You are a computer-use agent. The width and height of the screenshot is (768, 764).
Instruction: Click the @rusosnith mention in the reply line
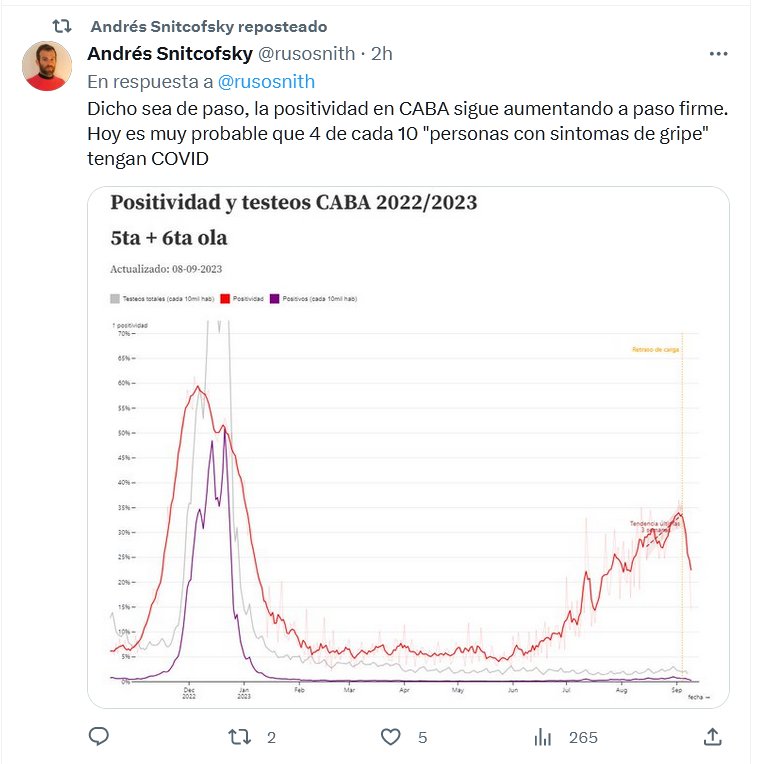click(266, 81)
